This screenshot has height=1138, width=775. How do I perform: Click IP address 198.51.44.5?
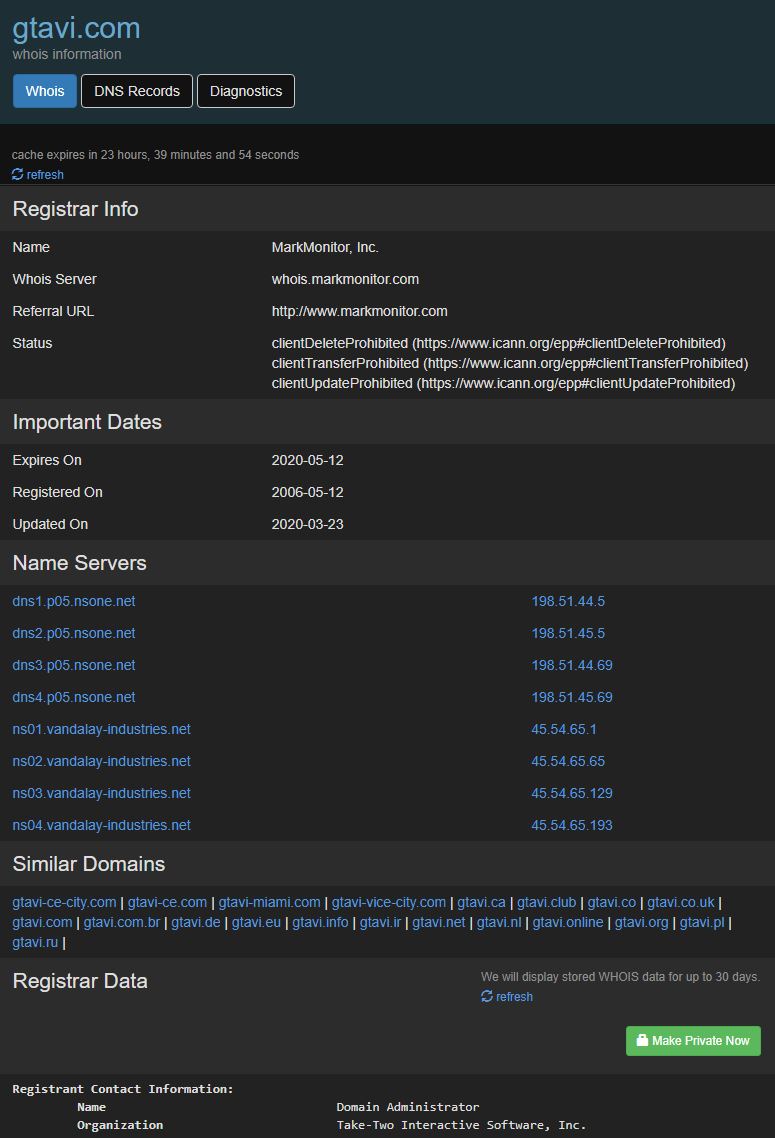568,601
